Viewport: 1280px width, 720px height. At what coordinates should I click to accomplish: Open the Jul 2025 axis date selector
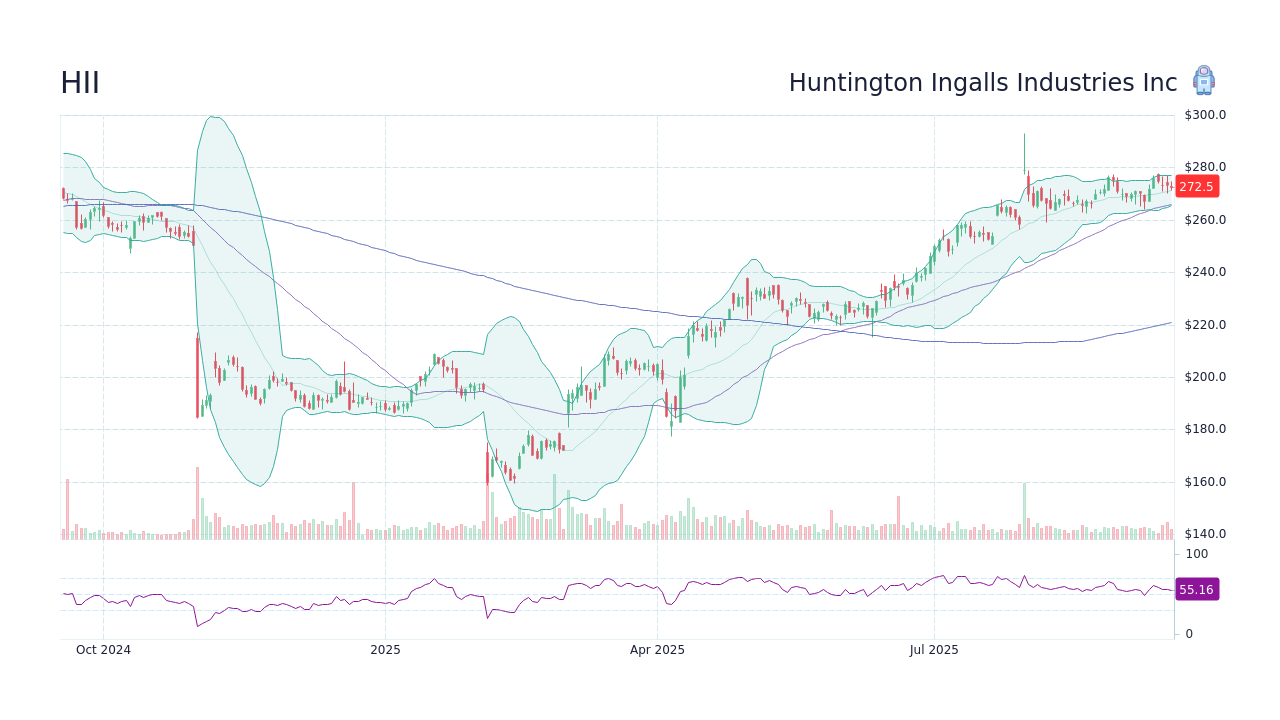[935, 650]
